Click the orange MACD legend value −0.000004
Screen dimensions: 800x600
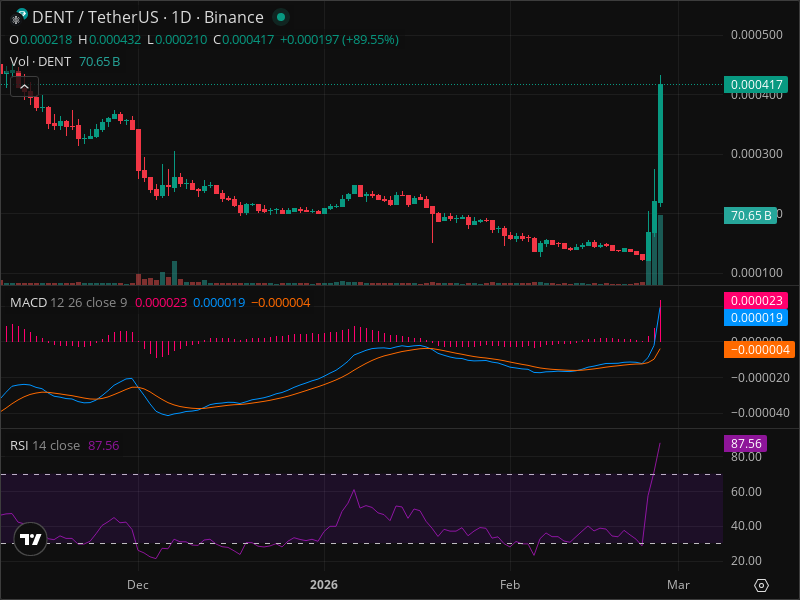coord(281,303)
